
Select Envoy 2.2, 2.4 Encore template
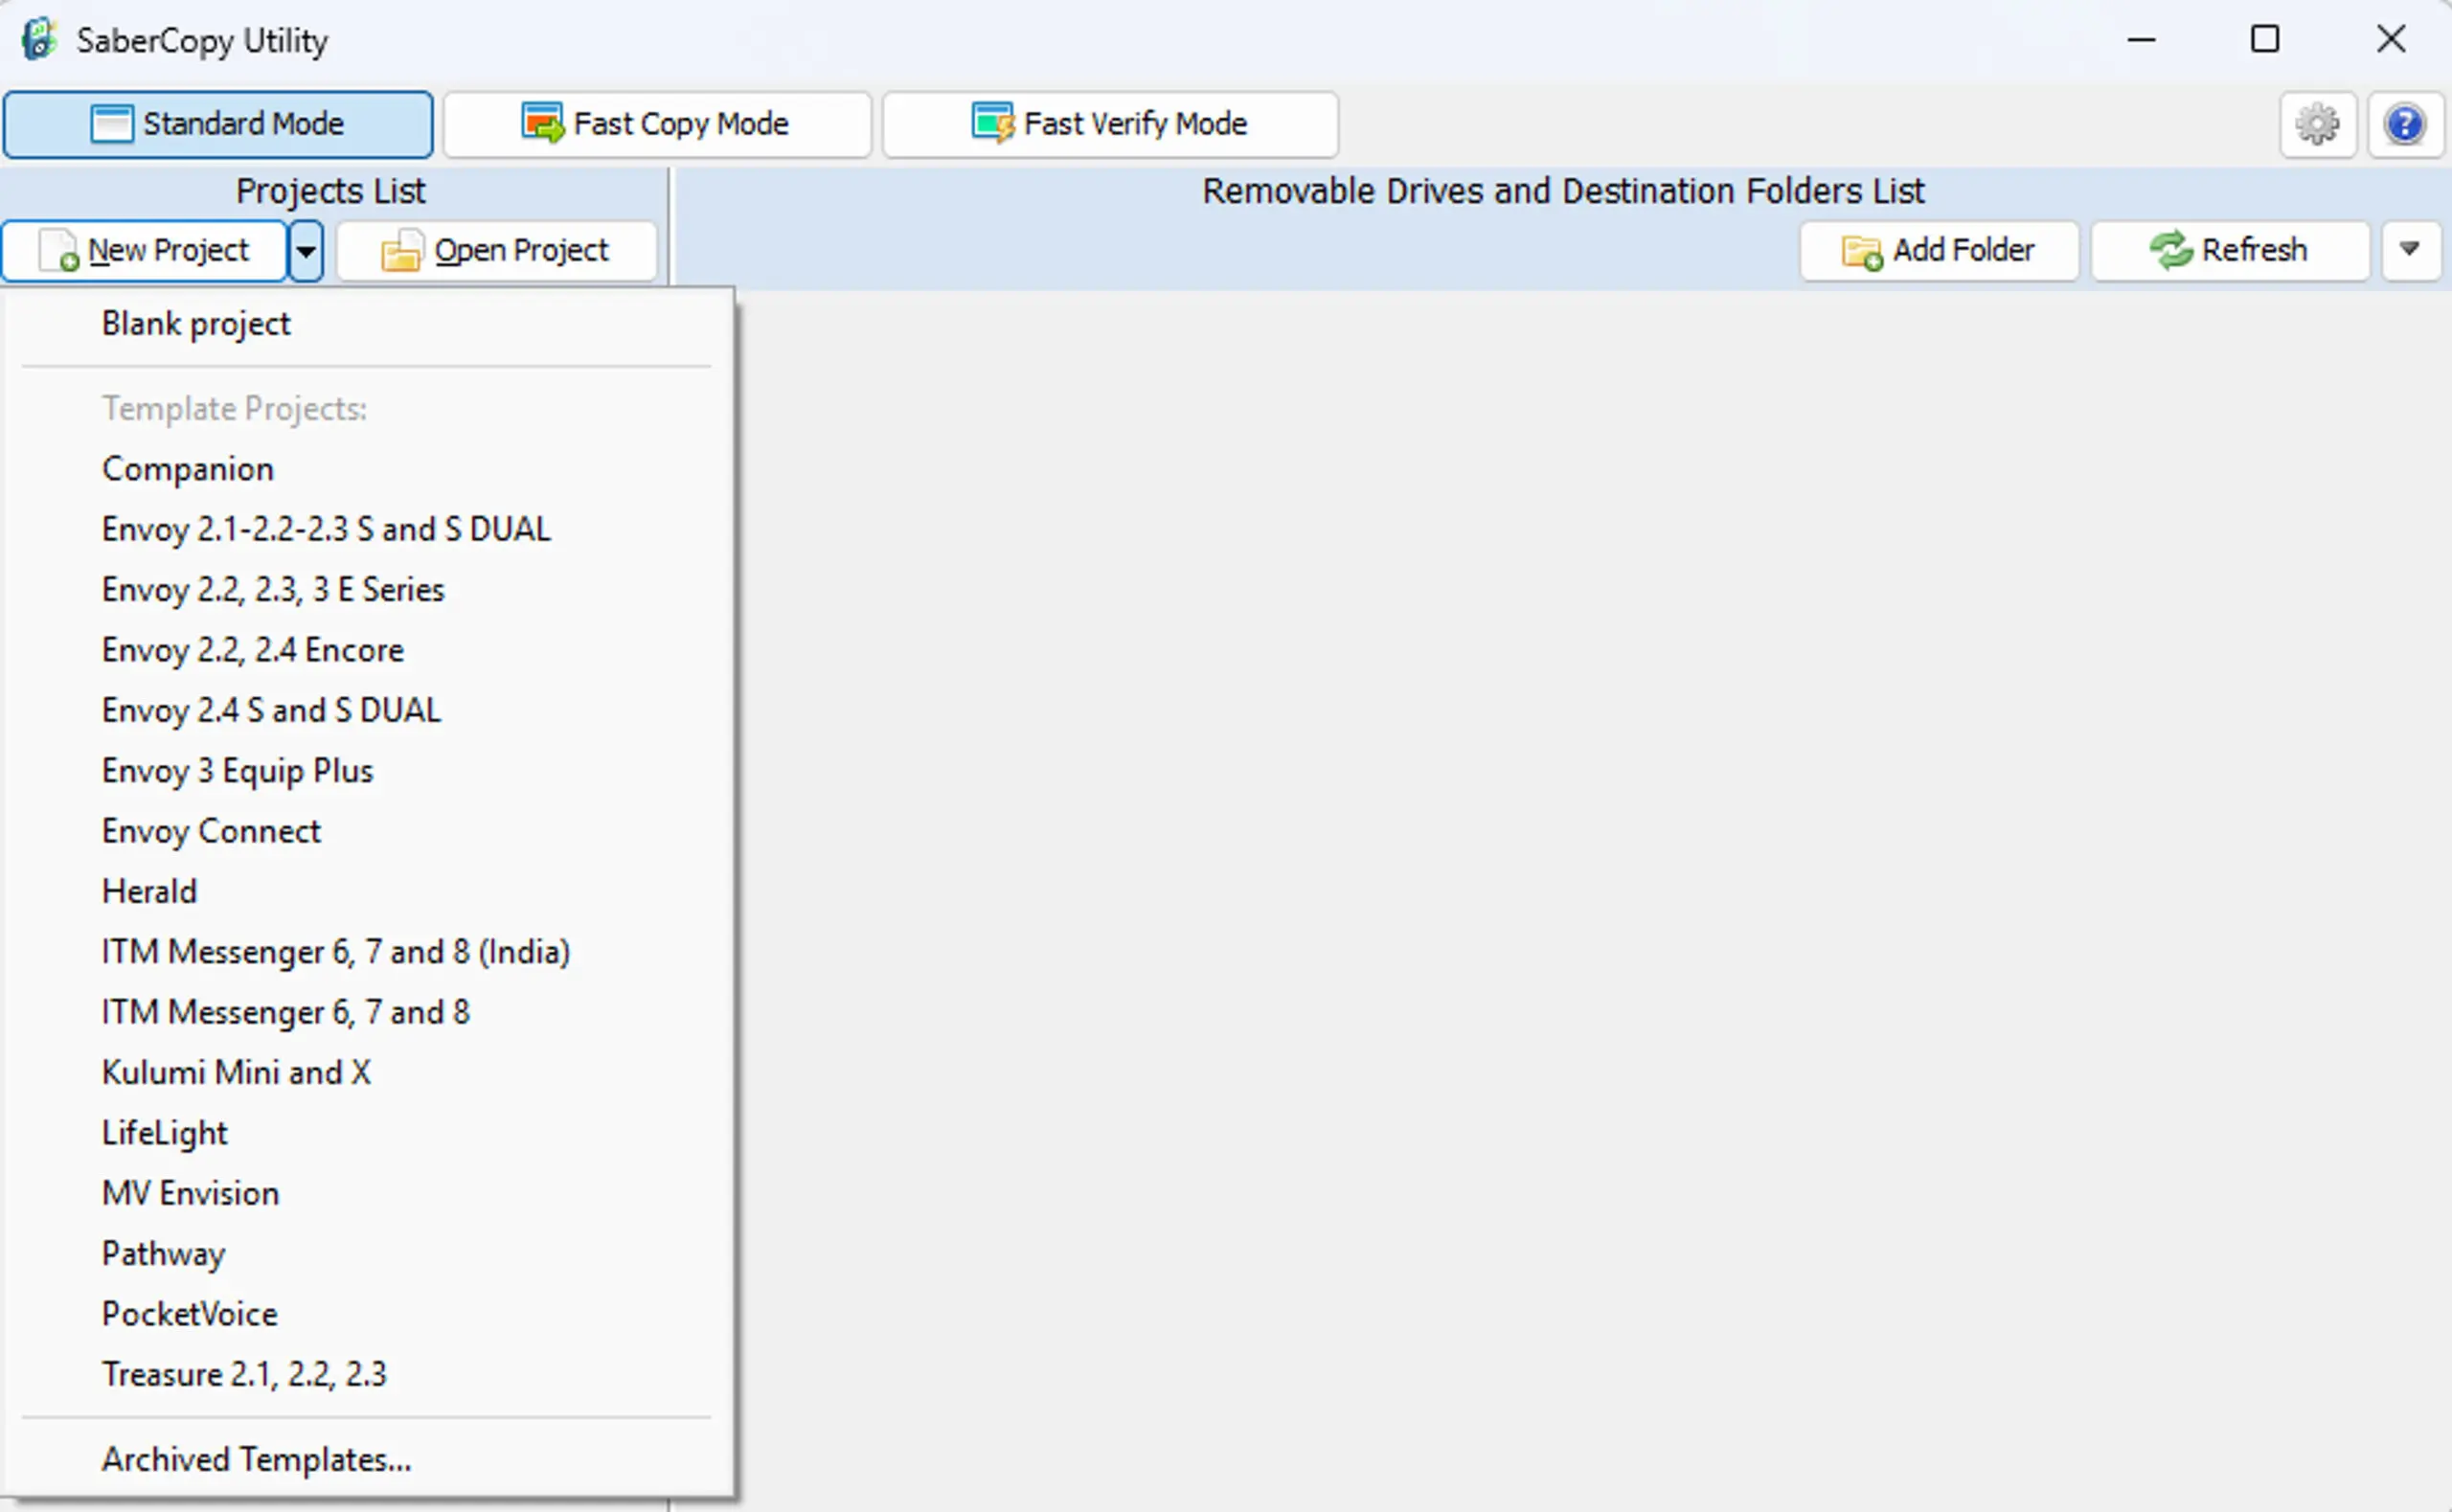pos(368,650)
